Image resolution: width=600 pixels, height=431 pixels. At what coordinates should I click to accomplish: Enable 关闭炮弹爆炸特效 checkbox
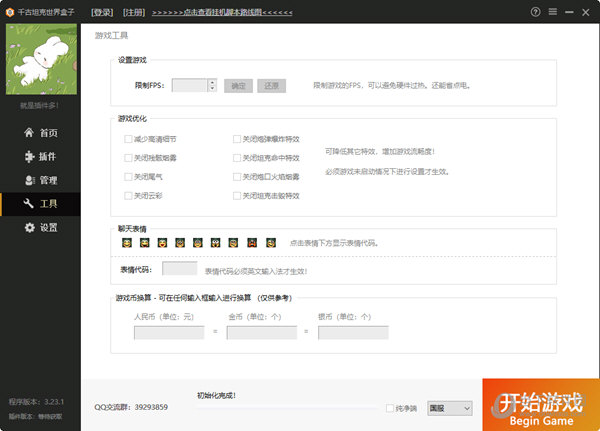[237, 139]
